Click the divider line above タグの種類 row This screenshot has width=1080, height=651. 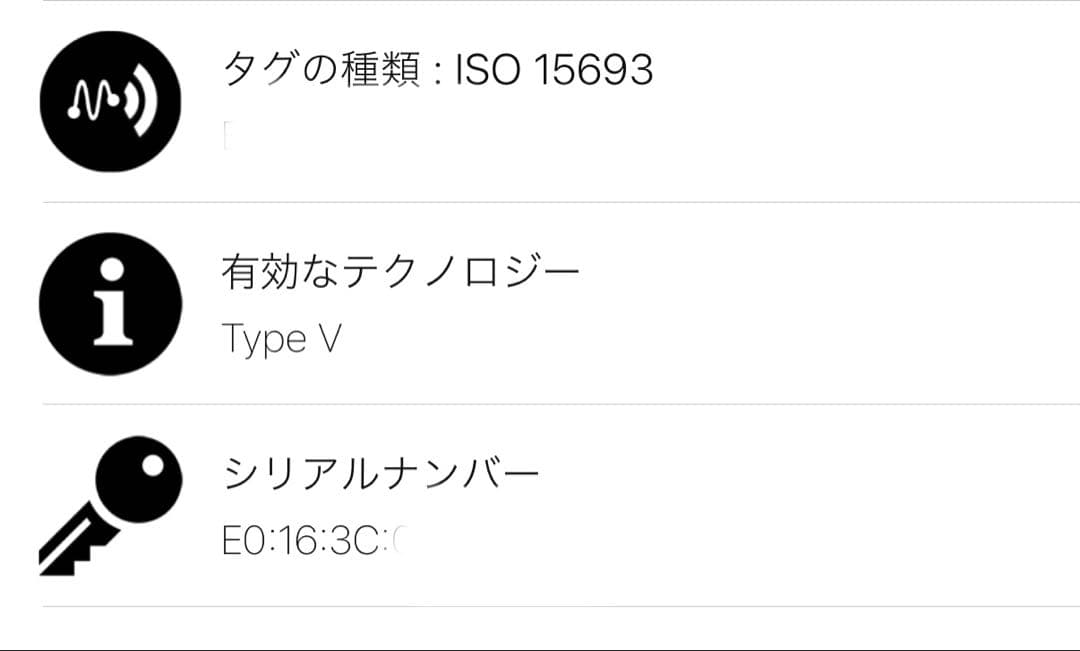pos(560,2)
